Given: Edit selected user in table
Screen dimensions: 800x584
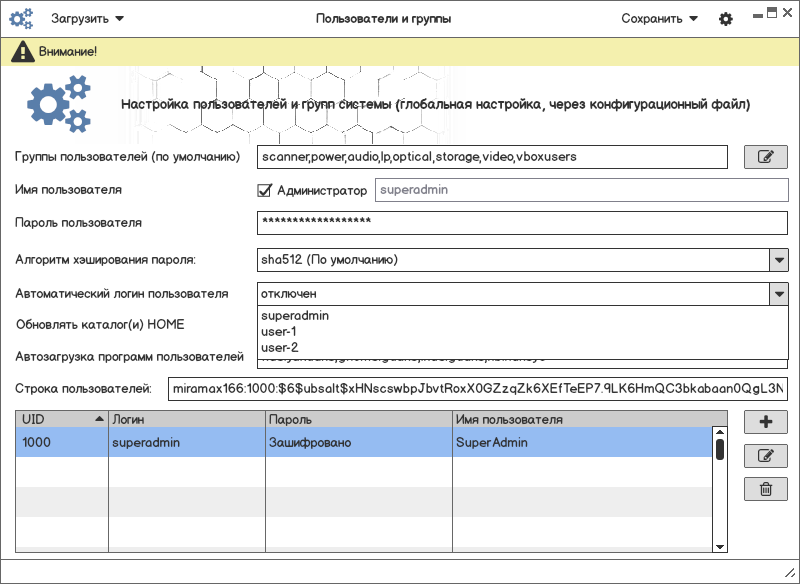Looking at the screenshot, I should pyautogui.click(x=765, y=456).
